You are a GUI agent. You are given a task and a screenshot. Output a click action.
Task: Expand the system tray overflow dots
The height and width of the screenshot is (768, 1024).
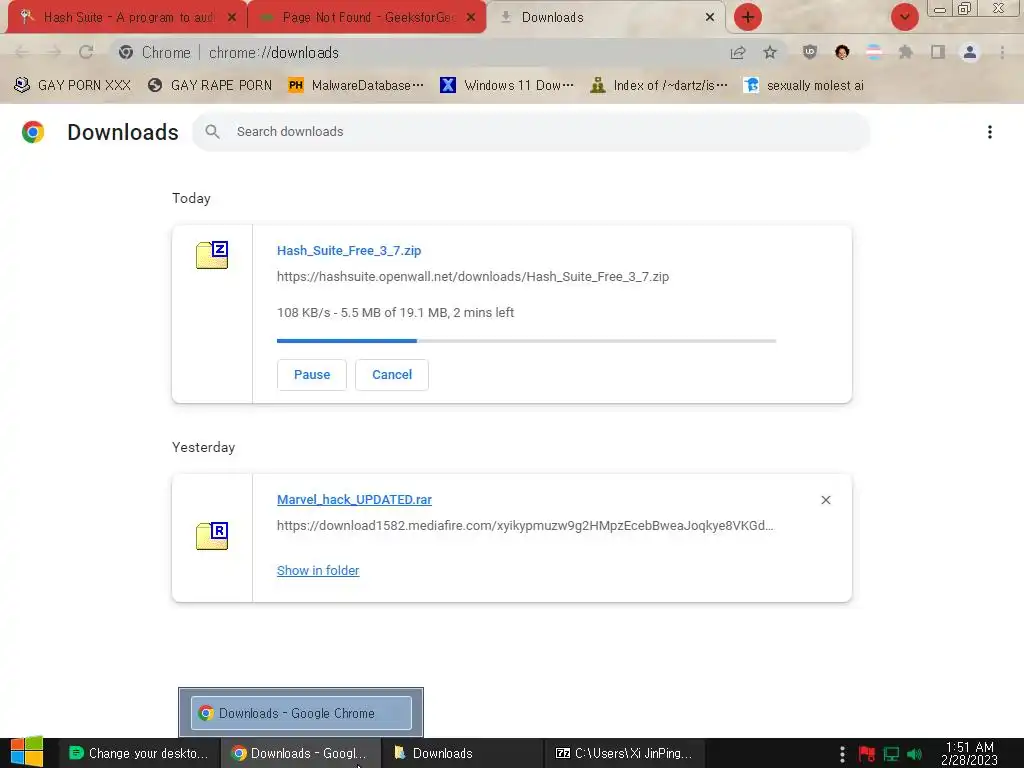(x=842, y=754)
